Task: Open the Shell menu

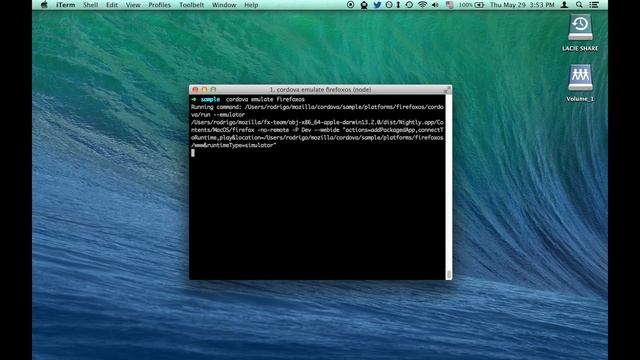Action: (x=90, y=5)
